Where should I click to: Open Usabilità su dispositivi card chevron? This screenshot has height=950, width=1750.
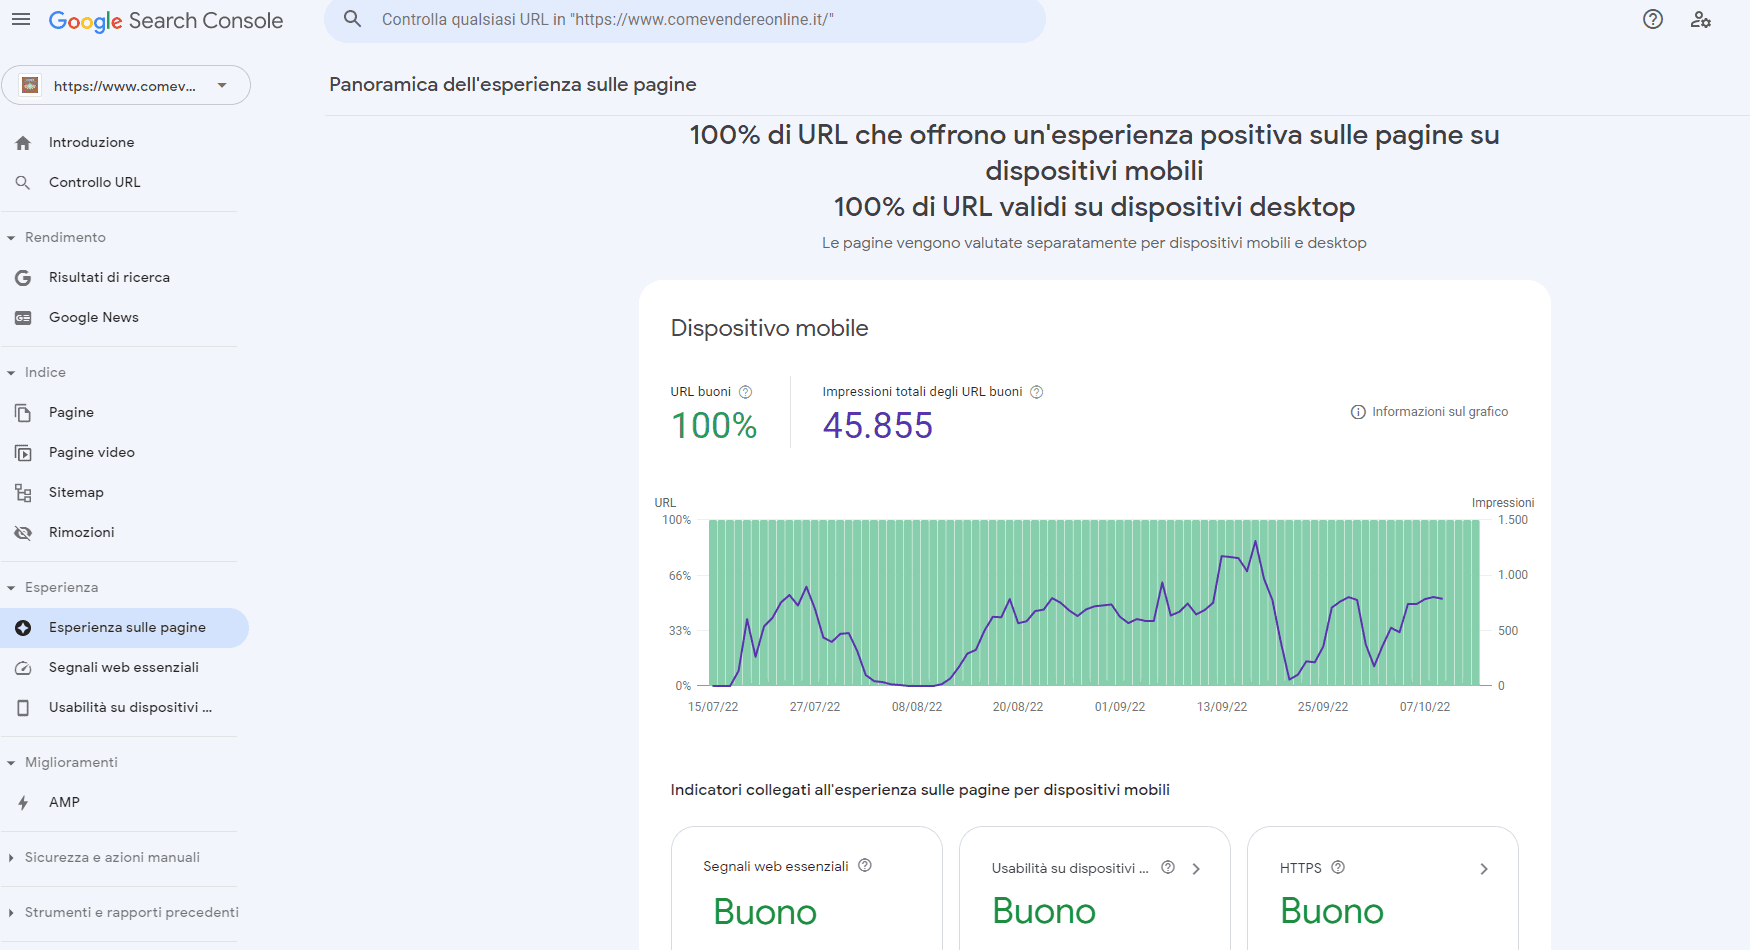pos(1196,869)
